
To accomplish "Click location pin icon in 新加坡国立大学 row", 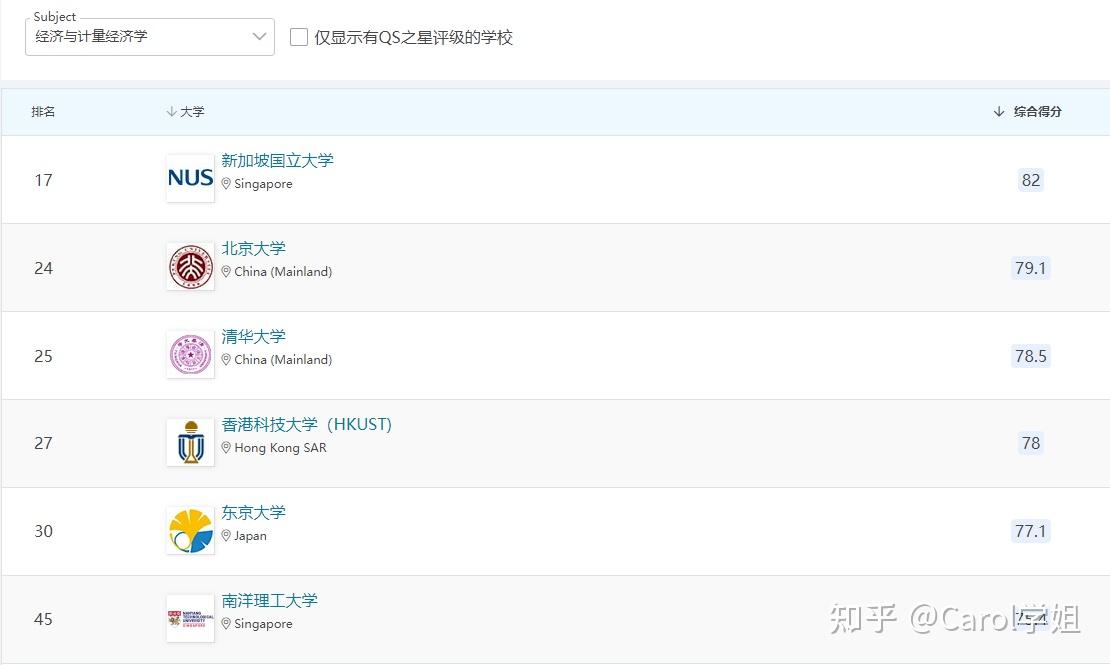I will 226,183.
